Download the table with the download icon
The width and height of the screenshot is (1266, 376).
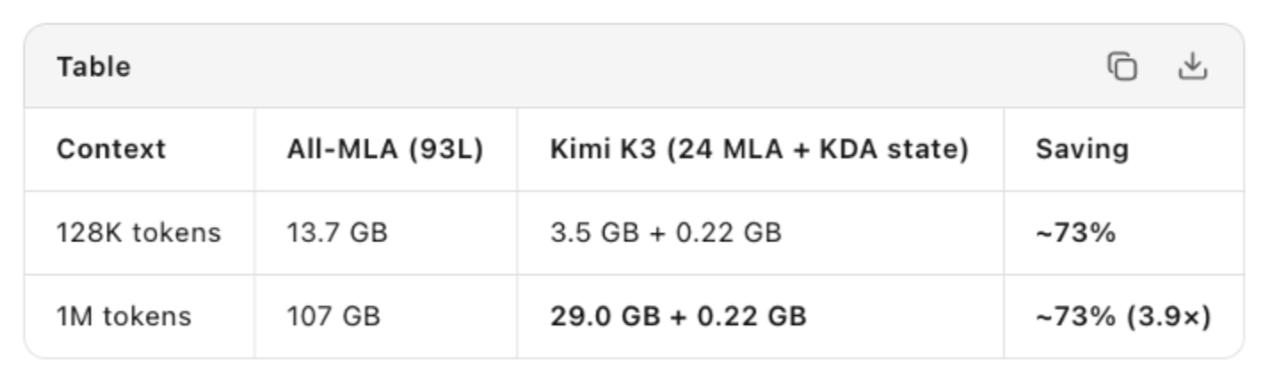[1192, 67]
